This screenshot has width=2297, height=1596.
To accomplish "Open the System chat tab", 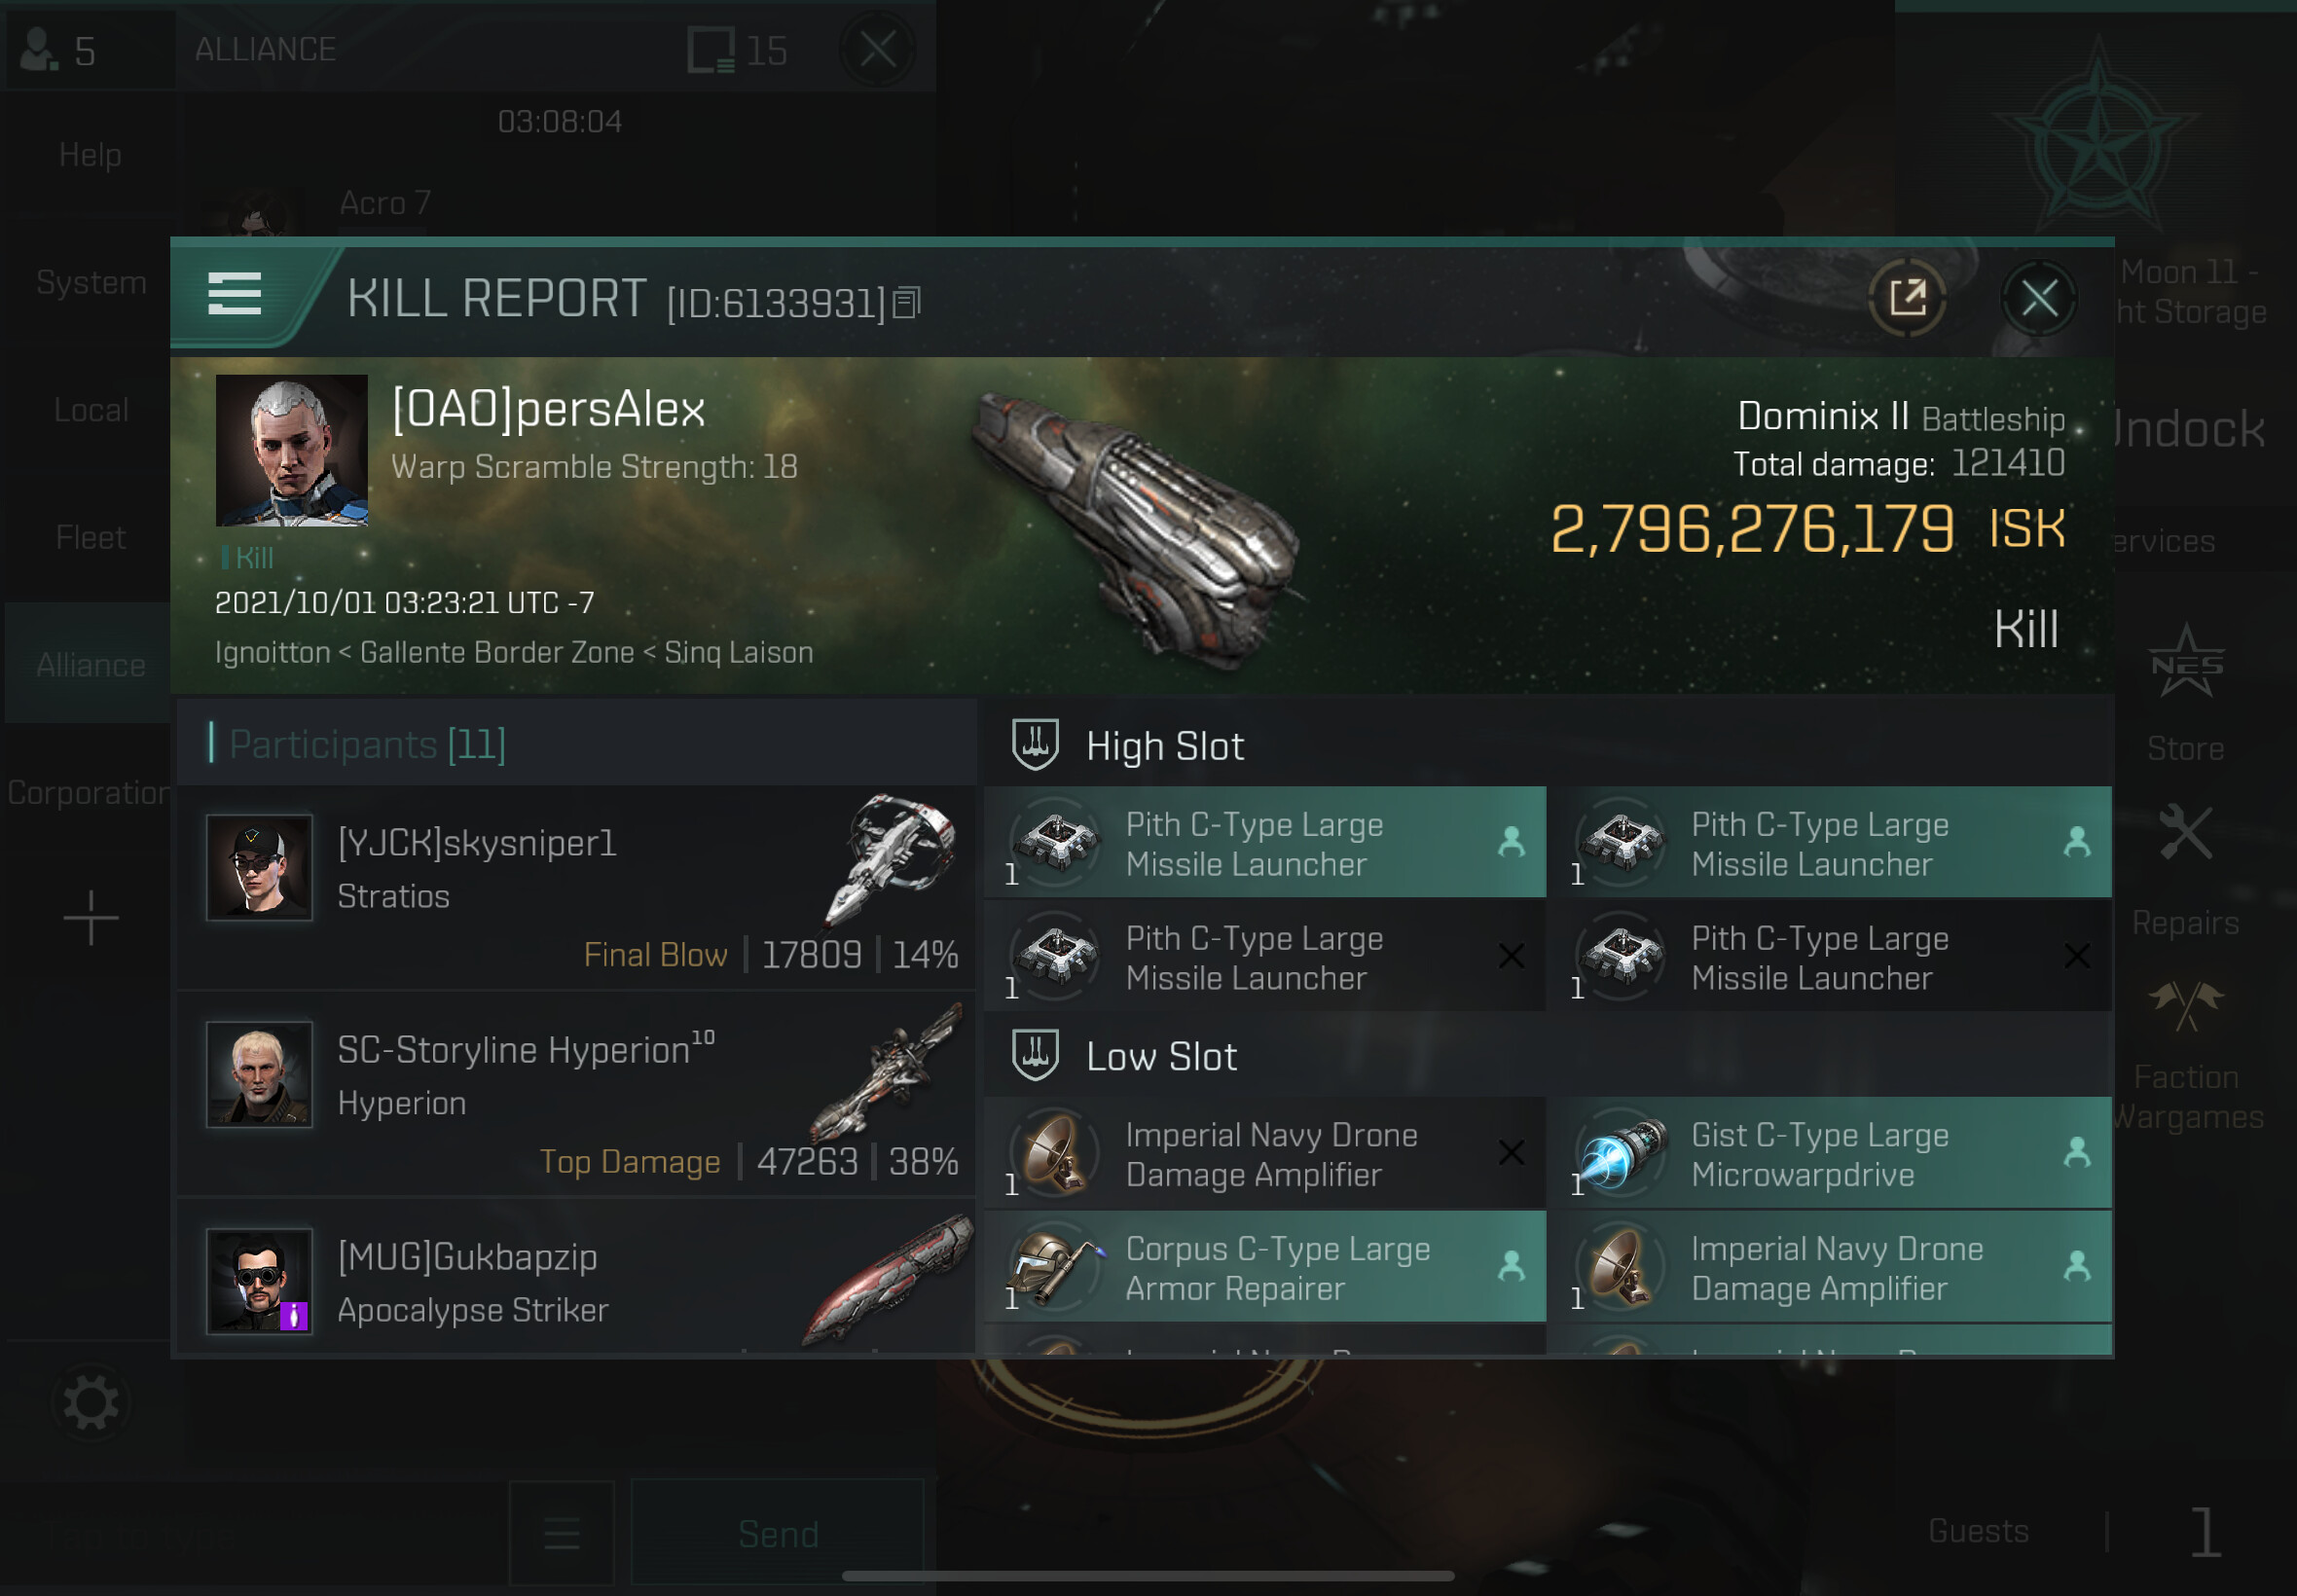I will (91, 283).
